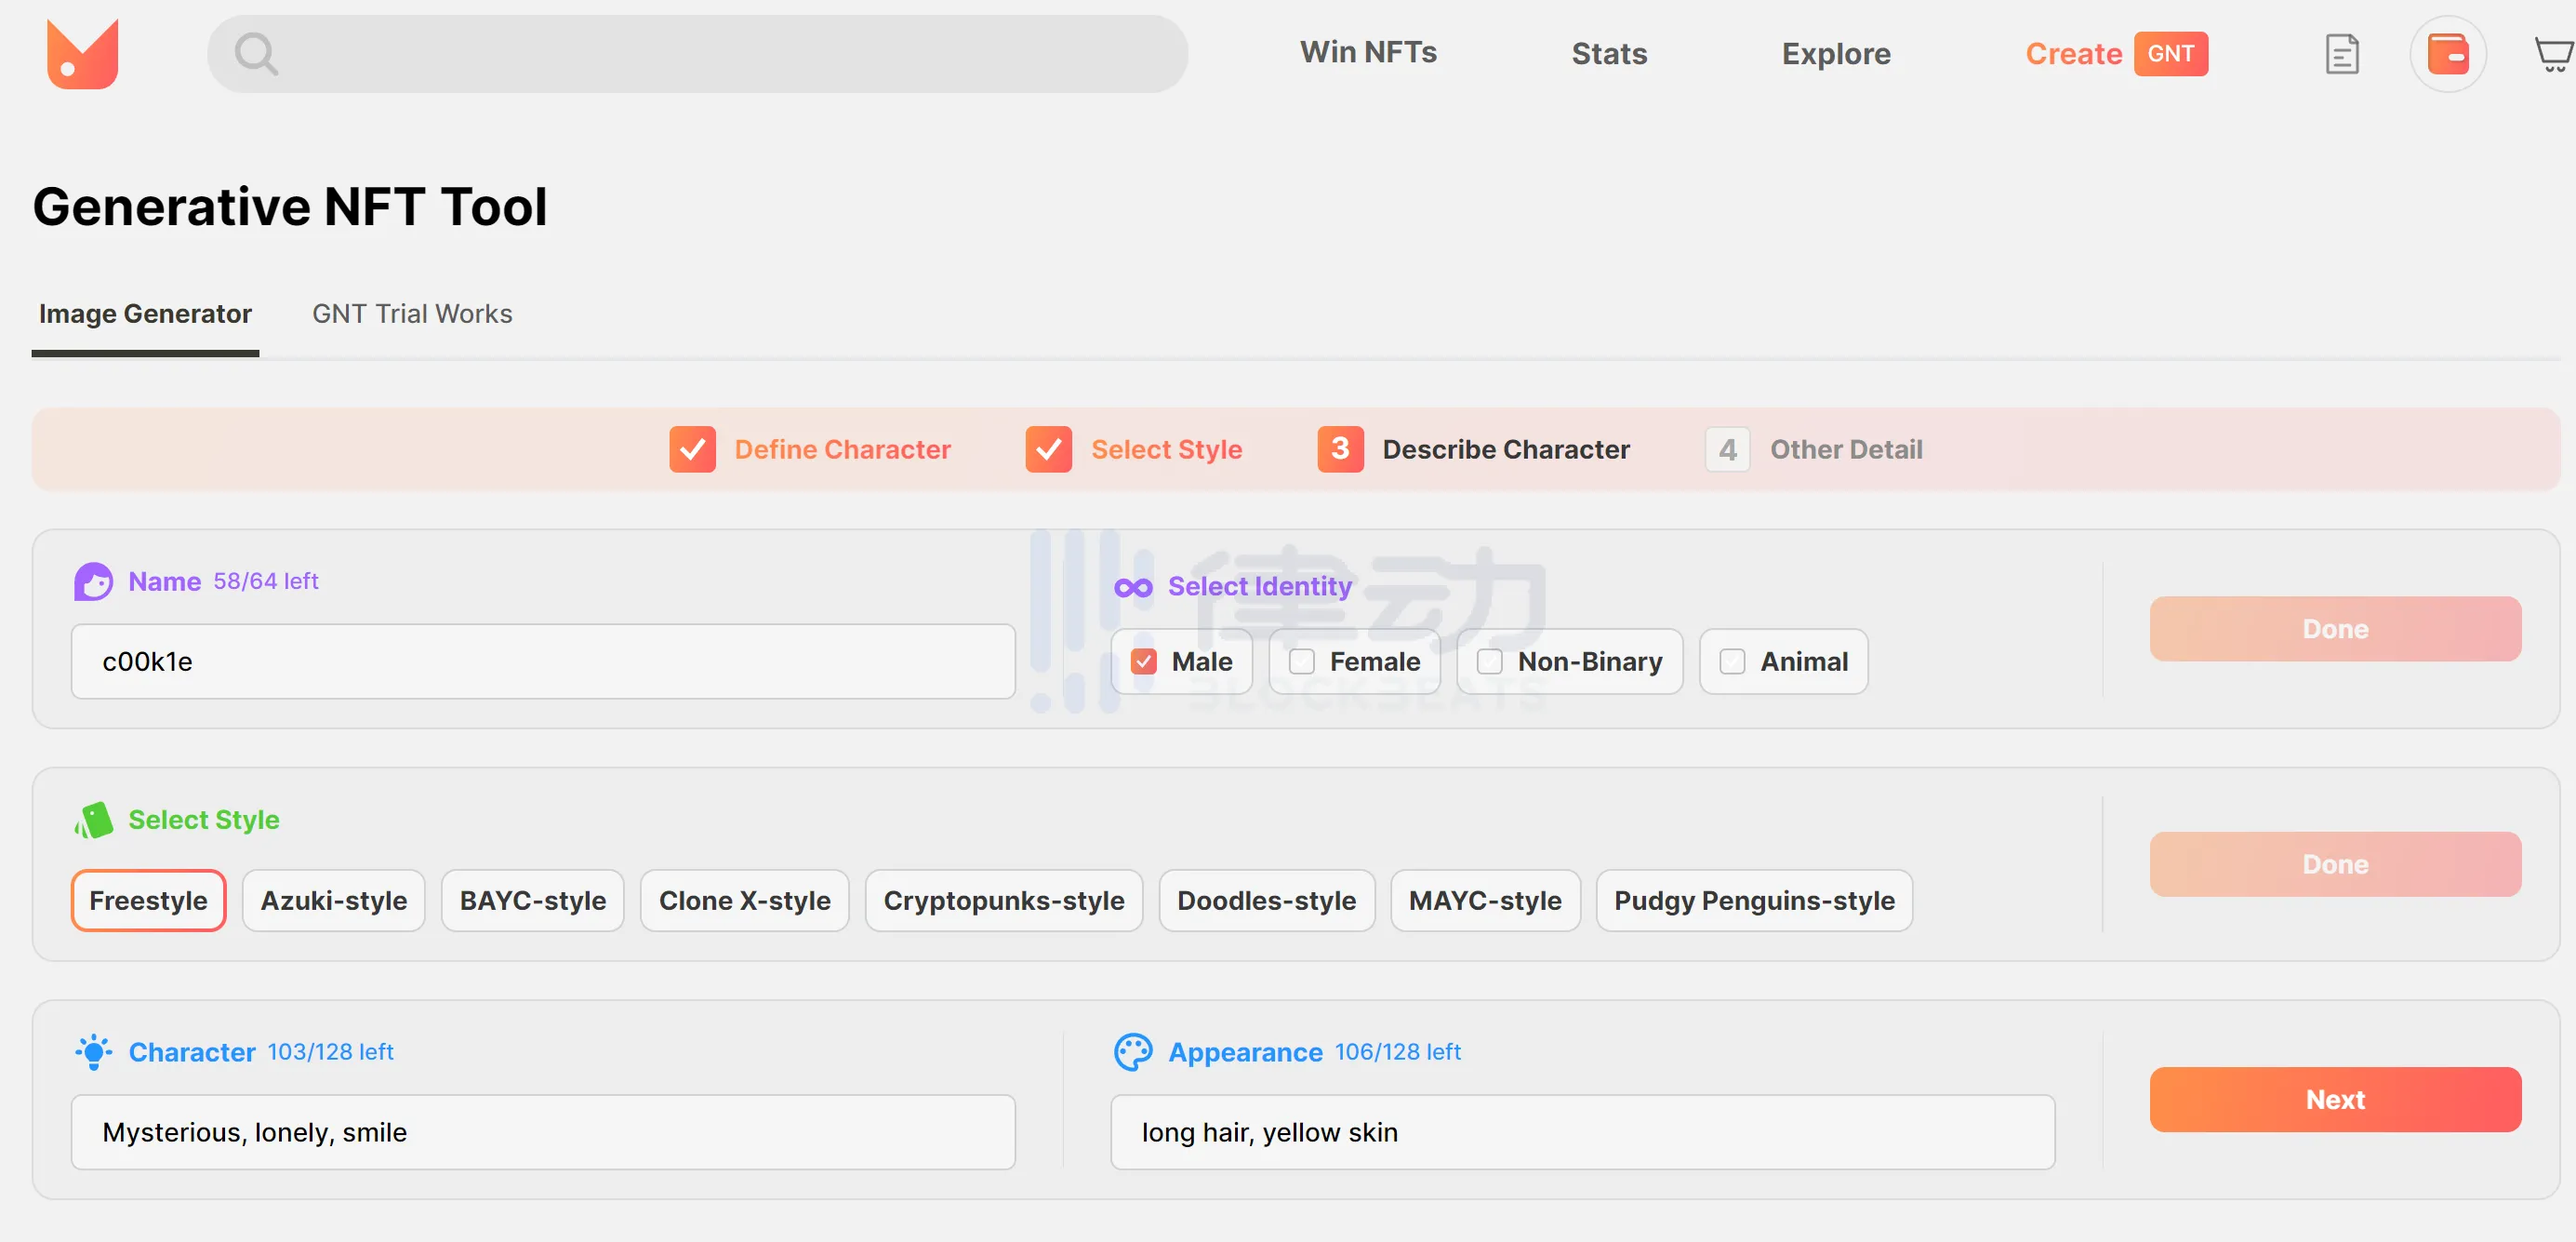Click the Stats navigation icon
This screenshot has height=1242, width=2576.
click(1610, 53)
